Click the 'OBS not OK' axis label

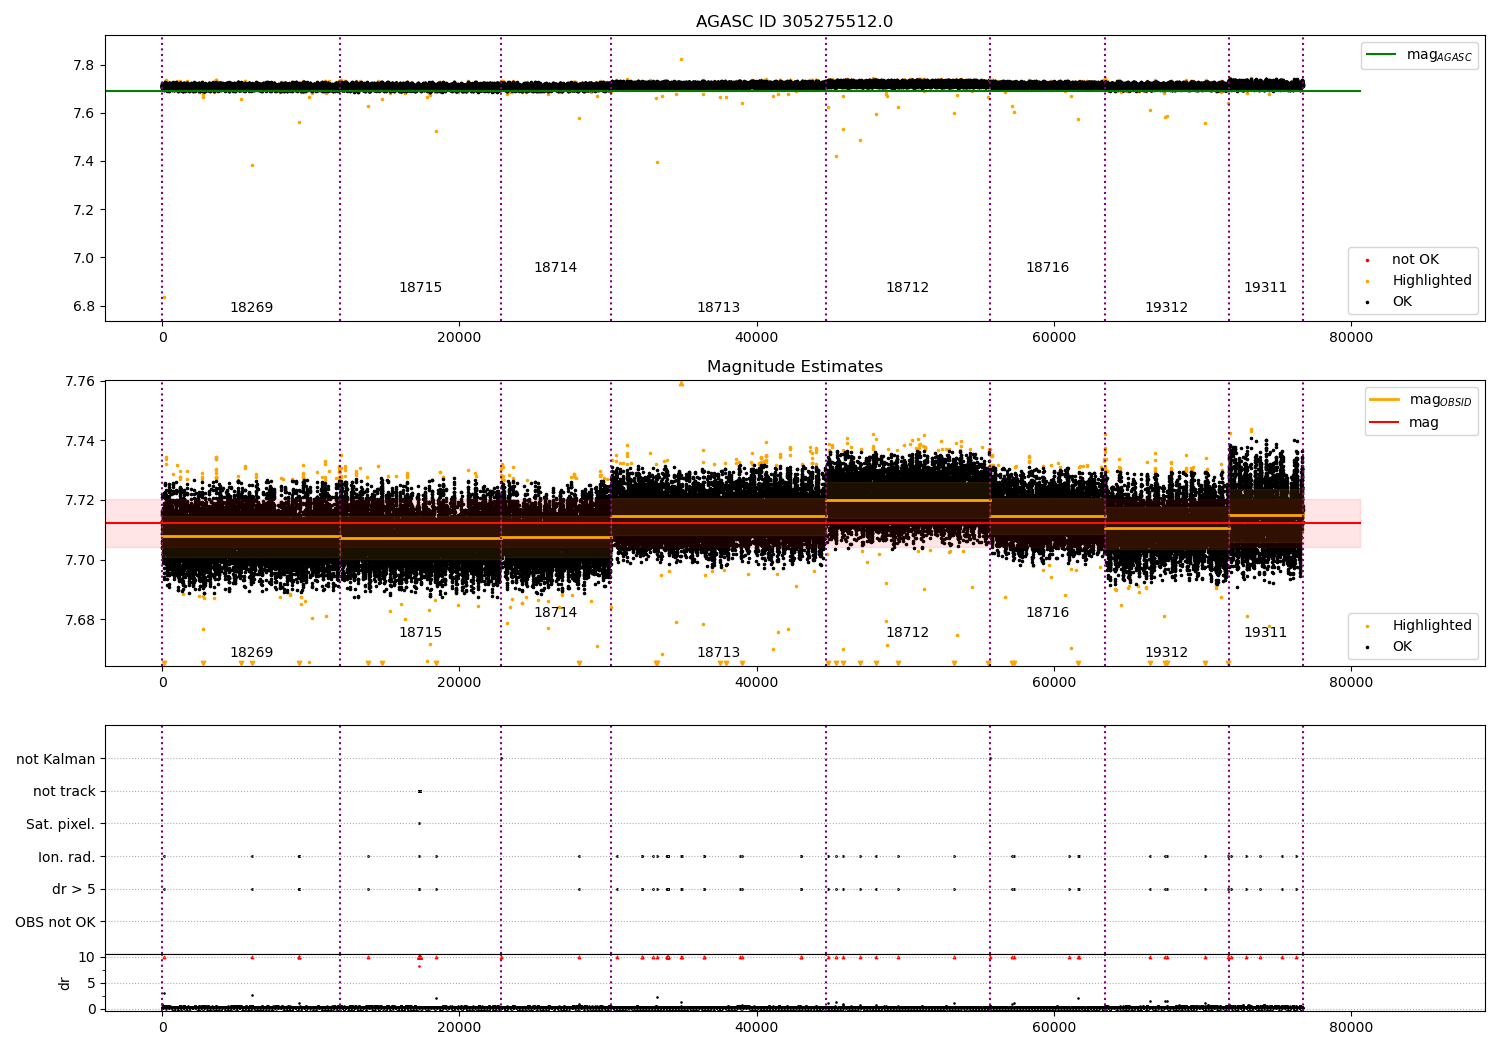point(55,923)
